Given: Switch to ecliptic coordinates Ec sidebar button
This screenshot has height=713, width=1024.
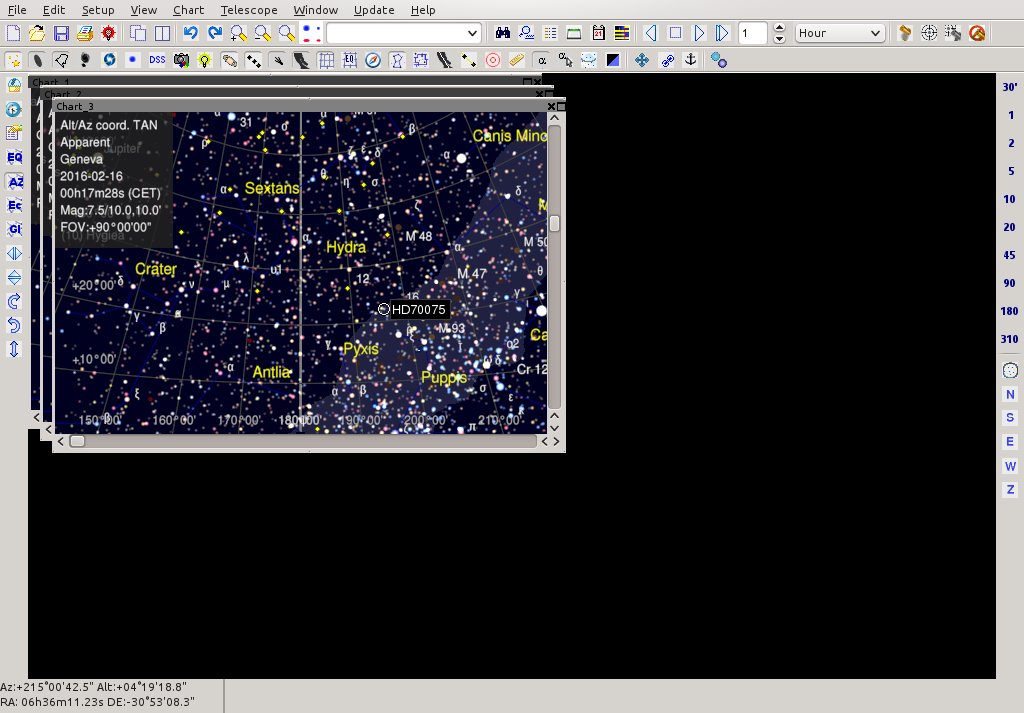Looking at the screenshot, I should (14, 205).
